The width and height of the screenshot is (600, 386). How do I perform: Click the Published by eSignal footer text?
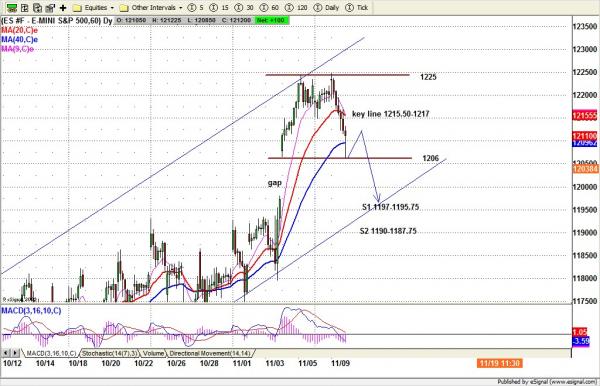click(x=547, y=382)
